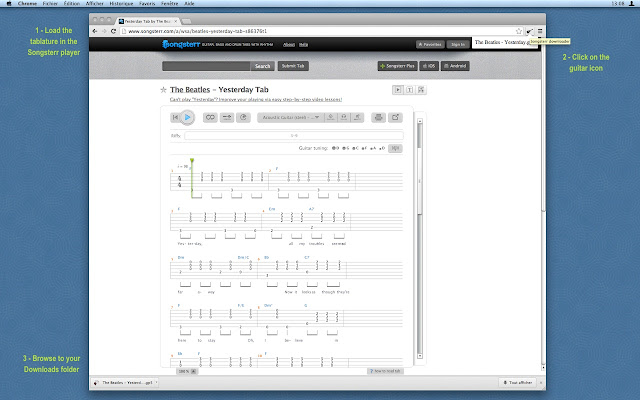Open the Historique menu
This screenshot has height=400, width=640.
[121, 3]
